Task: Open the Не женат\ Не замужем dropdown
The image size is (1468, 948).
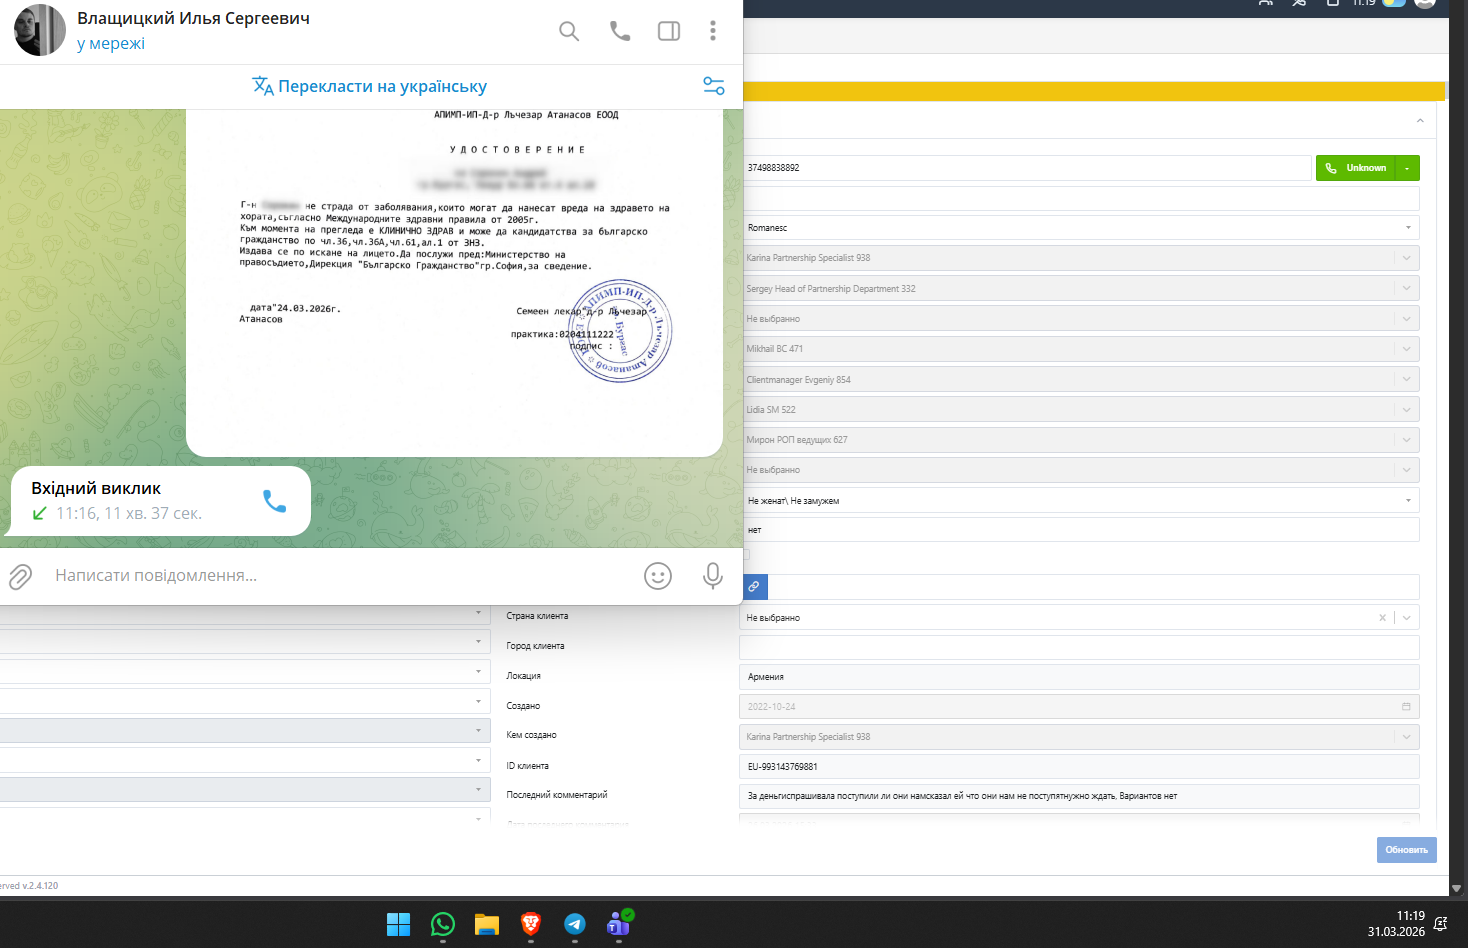Action: (x=1080, y=501)
